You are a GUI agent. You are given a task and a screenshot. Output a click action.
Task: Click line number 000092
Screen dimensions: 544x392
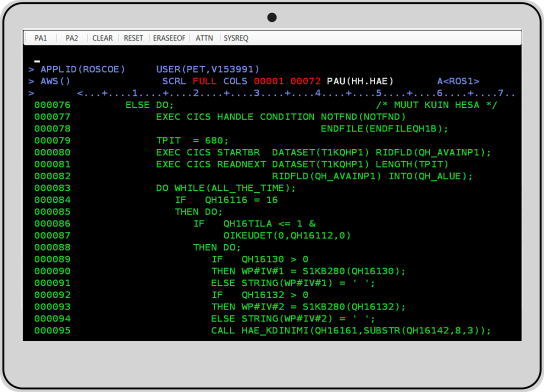52,295
